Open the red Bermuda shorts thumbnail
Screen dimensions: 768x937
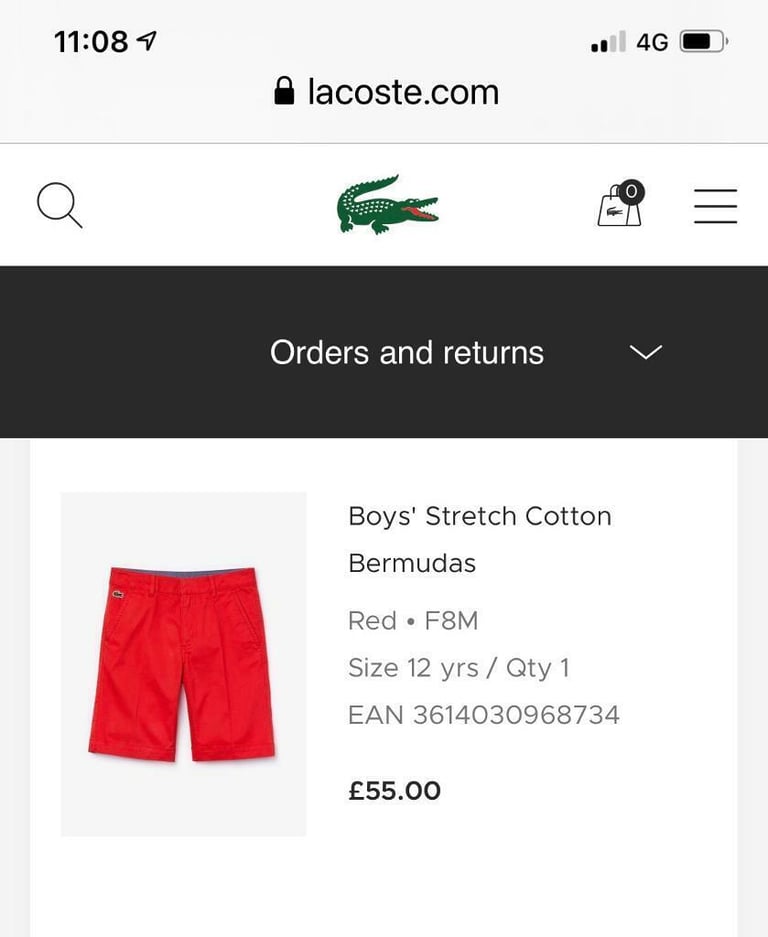(x=183, y=664)
